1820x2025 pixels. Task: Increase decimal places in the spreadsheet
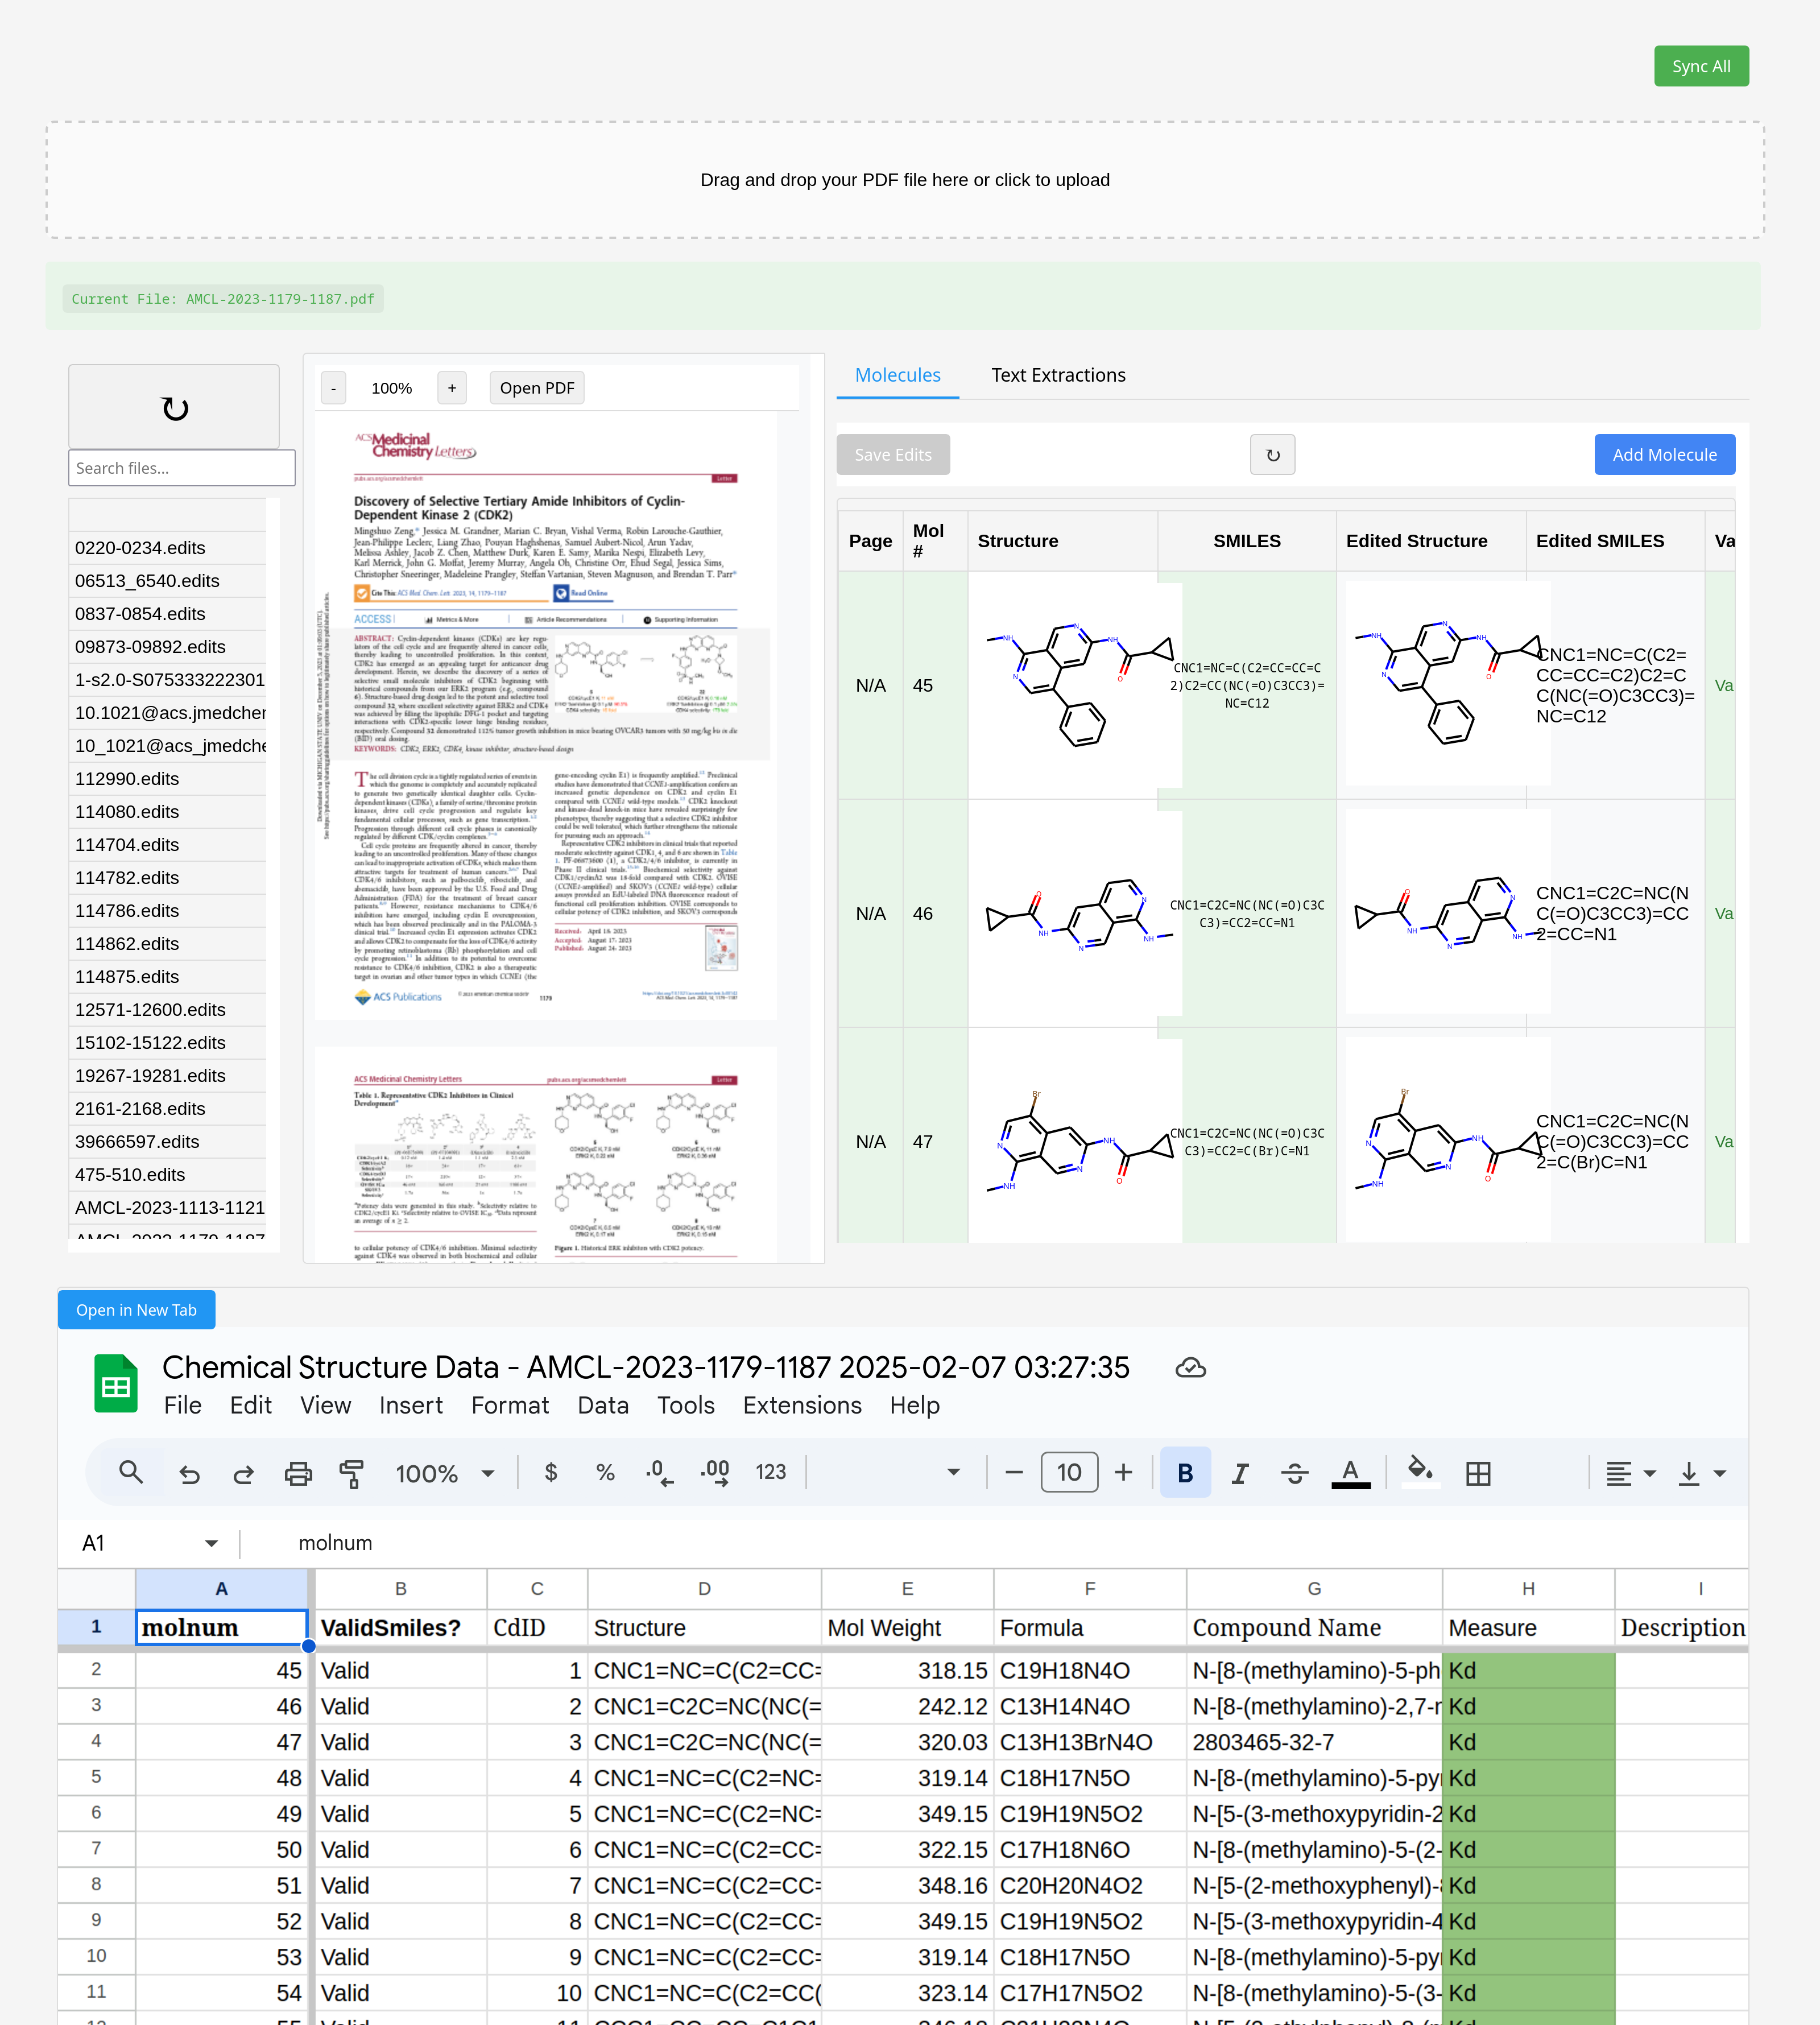pos(714,1472)
